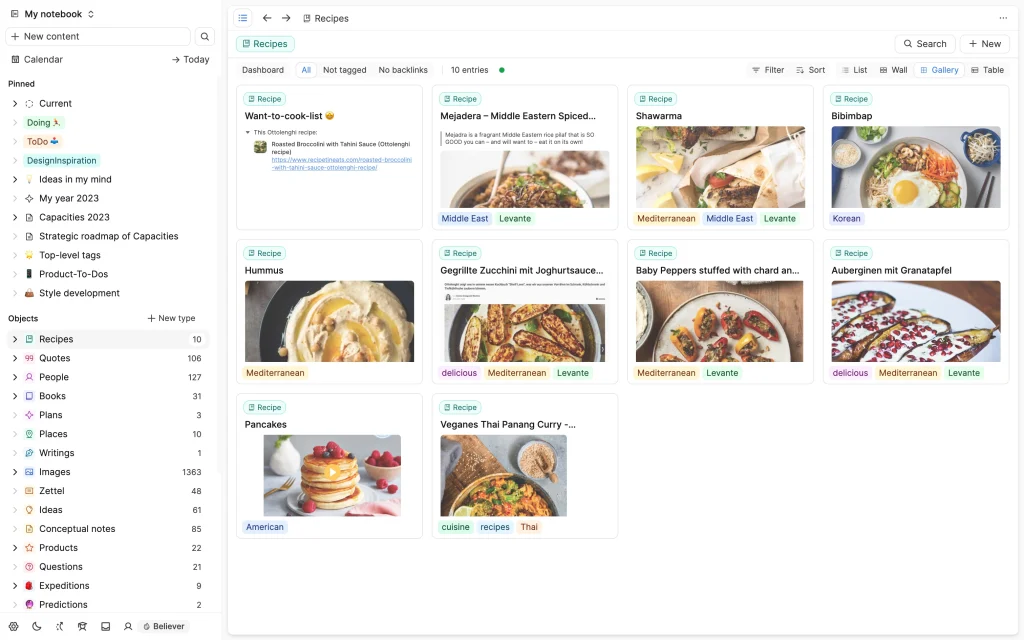Open the My notebook dropdown
The height and width of the screenshot is (640, 1024).
pyautogui.click(x=59, y=14)
